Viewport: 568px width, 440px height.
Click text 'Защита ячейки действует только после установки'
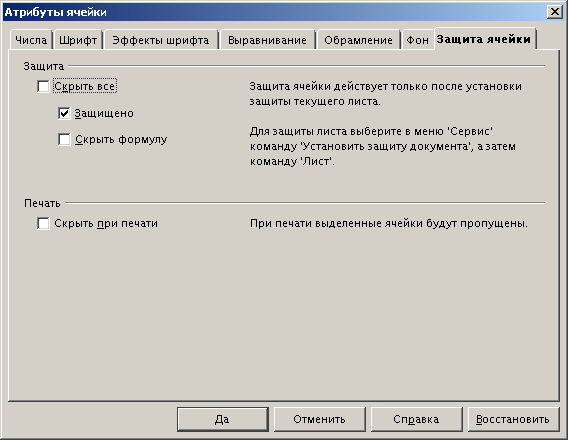pos(385,87)
